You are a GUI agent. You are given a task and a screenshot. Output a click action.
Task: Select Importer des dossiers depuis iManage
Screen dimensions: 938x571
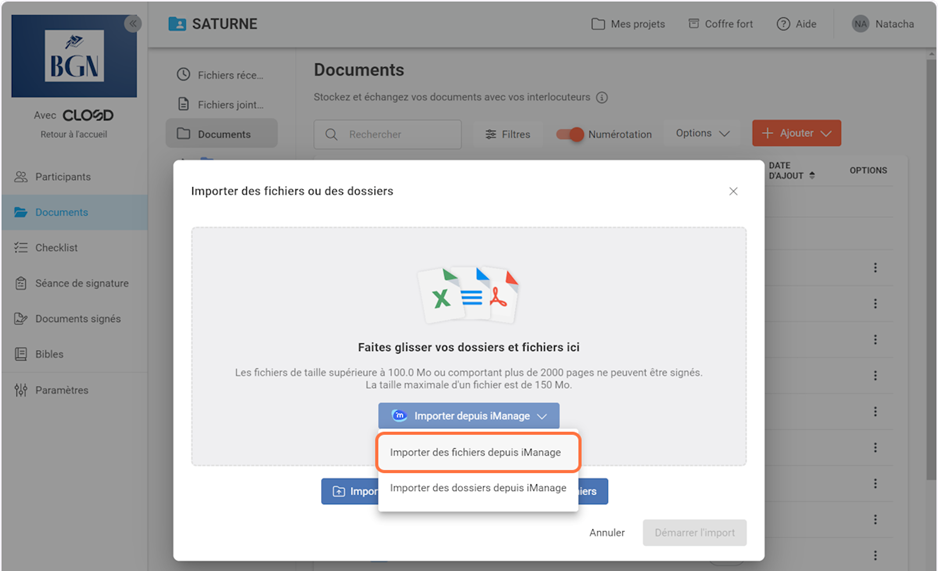pos(478,488)
